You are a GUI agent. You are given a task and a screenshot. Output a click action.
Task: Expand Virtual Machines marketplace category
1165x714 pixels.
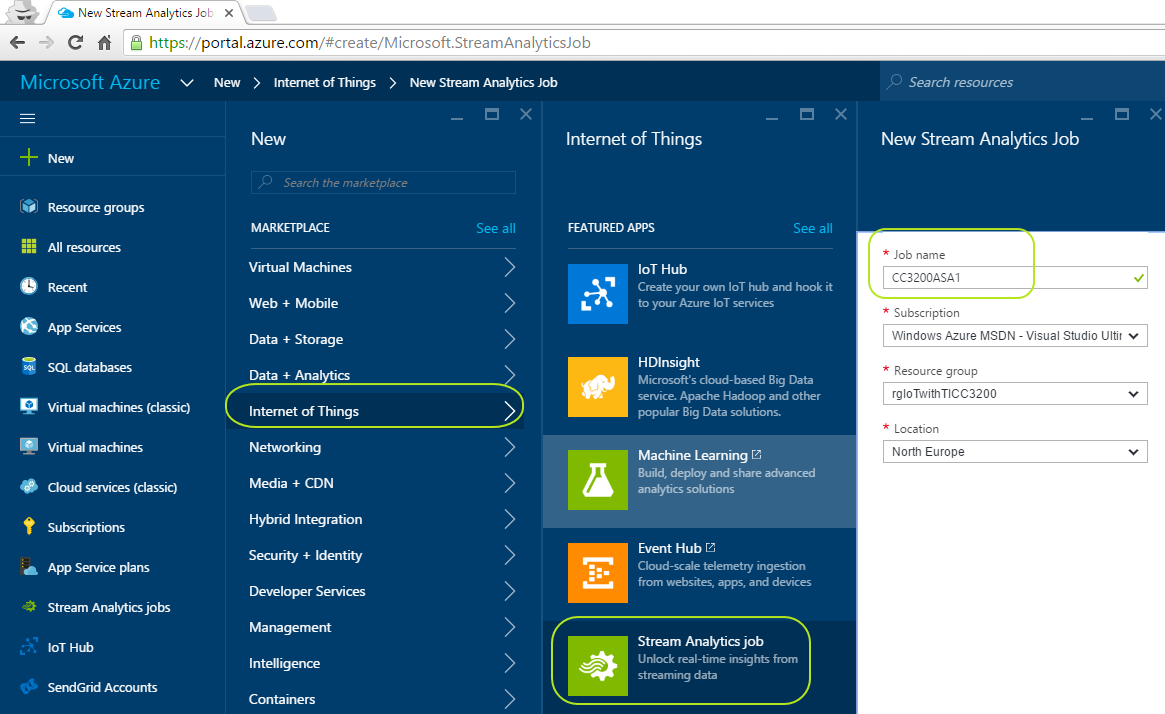(383, 267)
